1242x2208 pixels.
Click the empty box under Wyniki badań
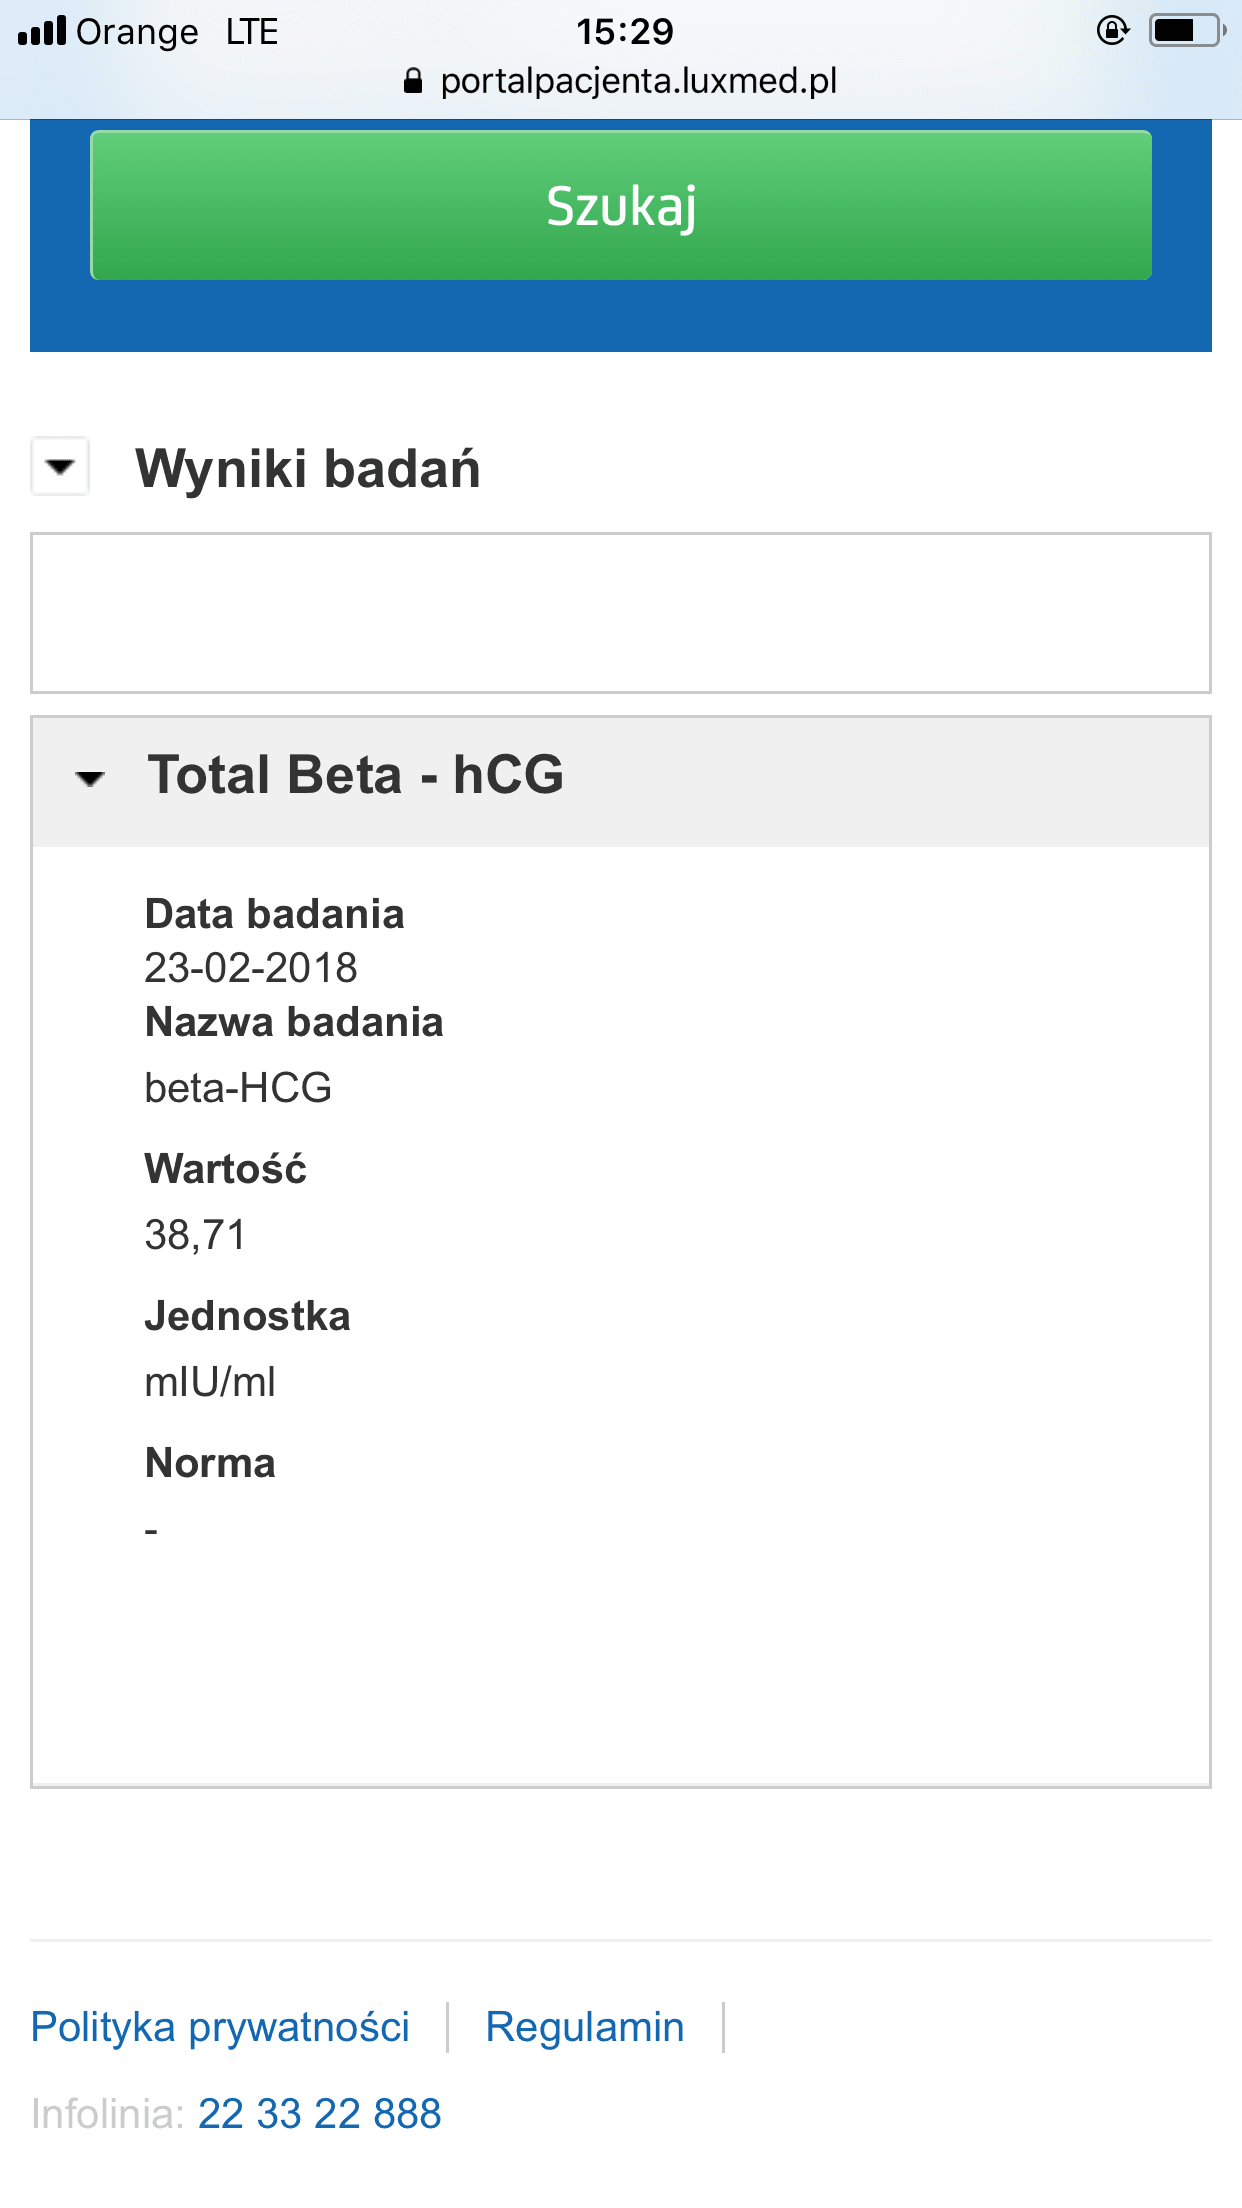tap(620, 613)
